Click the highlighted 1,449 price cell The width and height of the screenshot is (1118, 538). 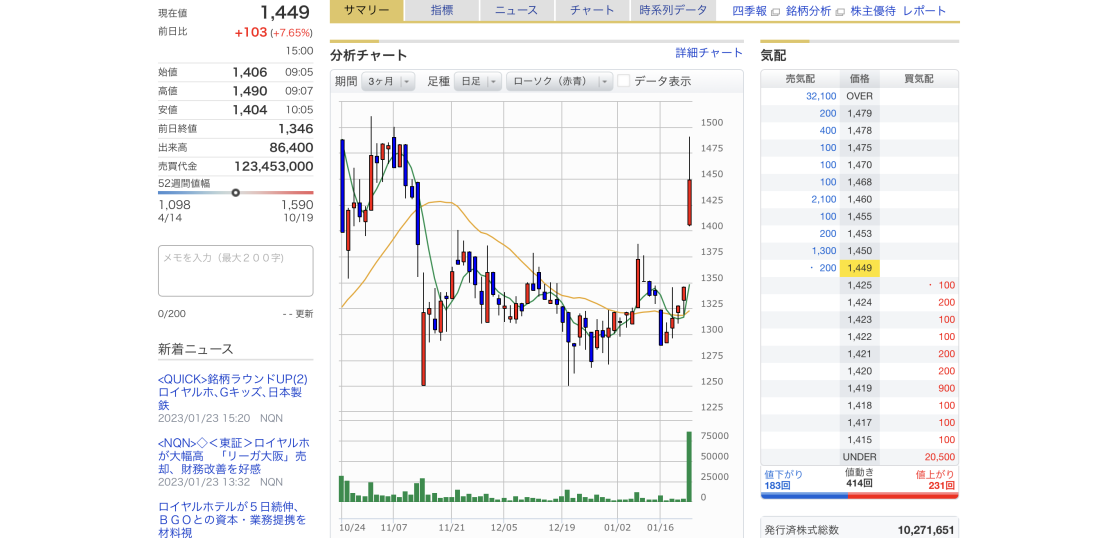[859, 268]
